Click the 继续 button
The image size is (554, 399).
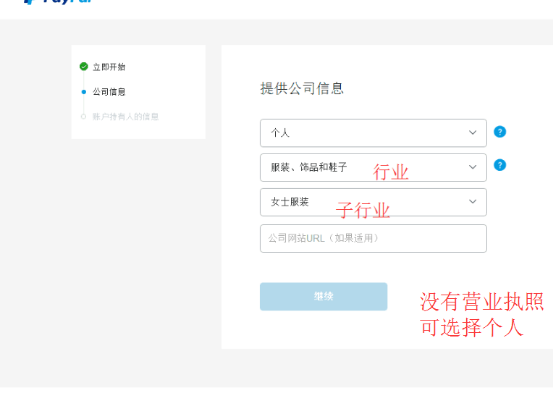tap(323, 297)
